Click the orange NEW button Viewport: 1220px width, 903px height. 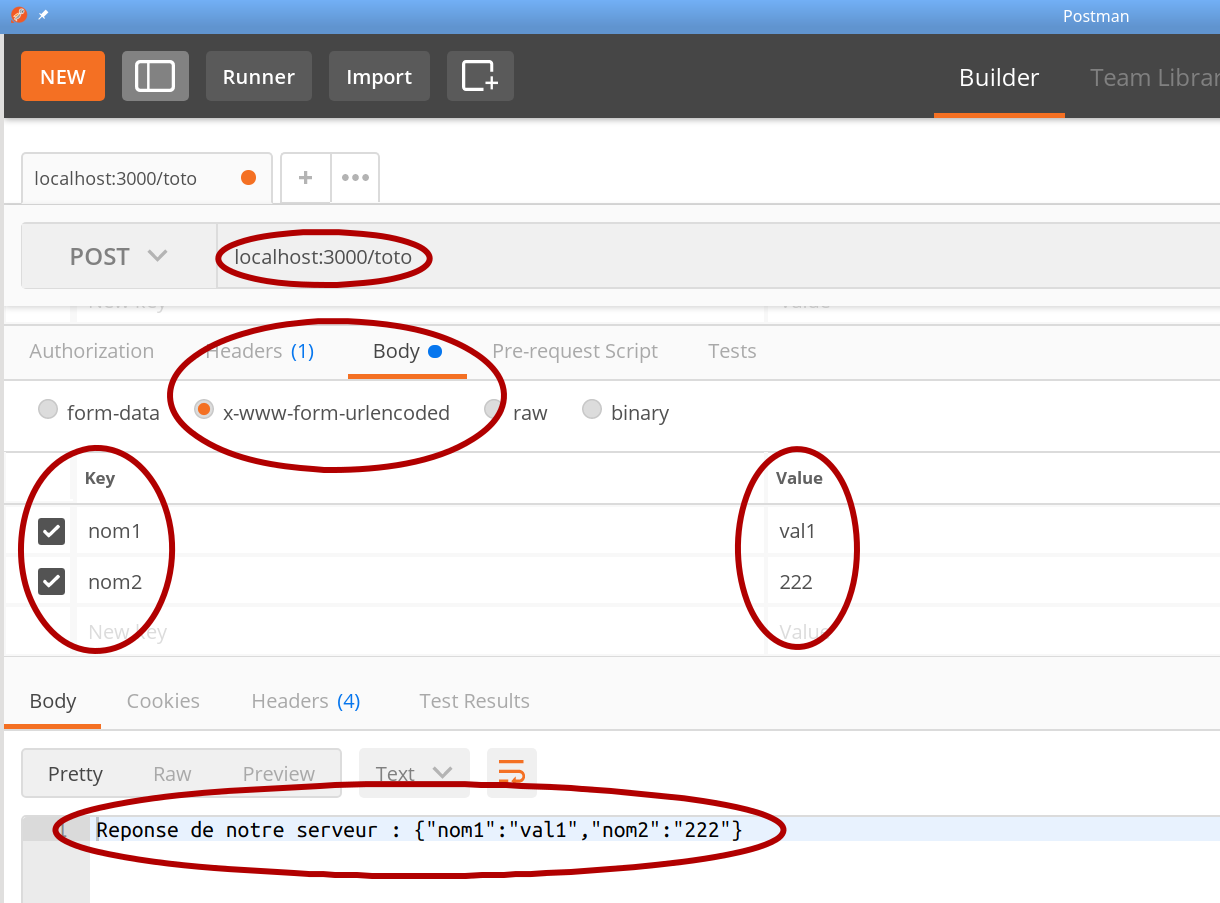[x=63, y=77]
